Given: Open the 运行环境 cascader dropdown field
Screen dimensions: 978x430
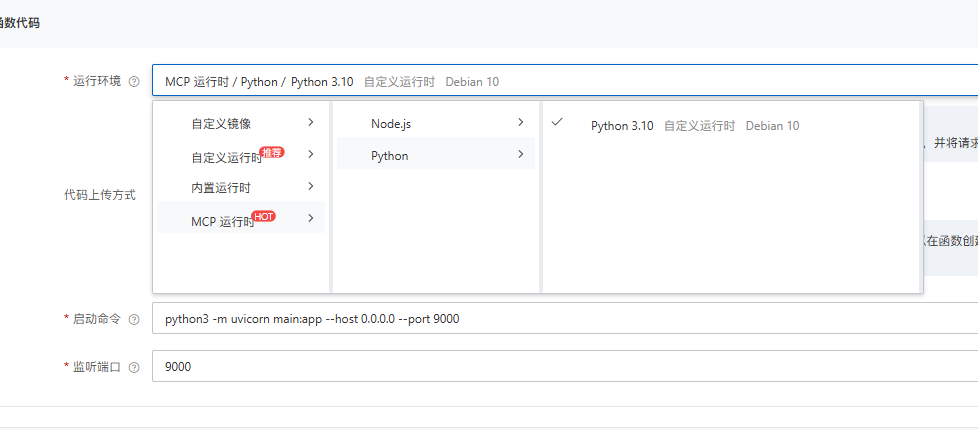Looking at the screenshot, I should click(x=565, y=81).
